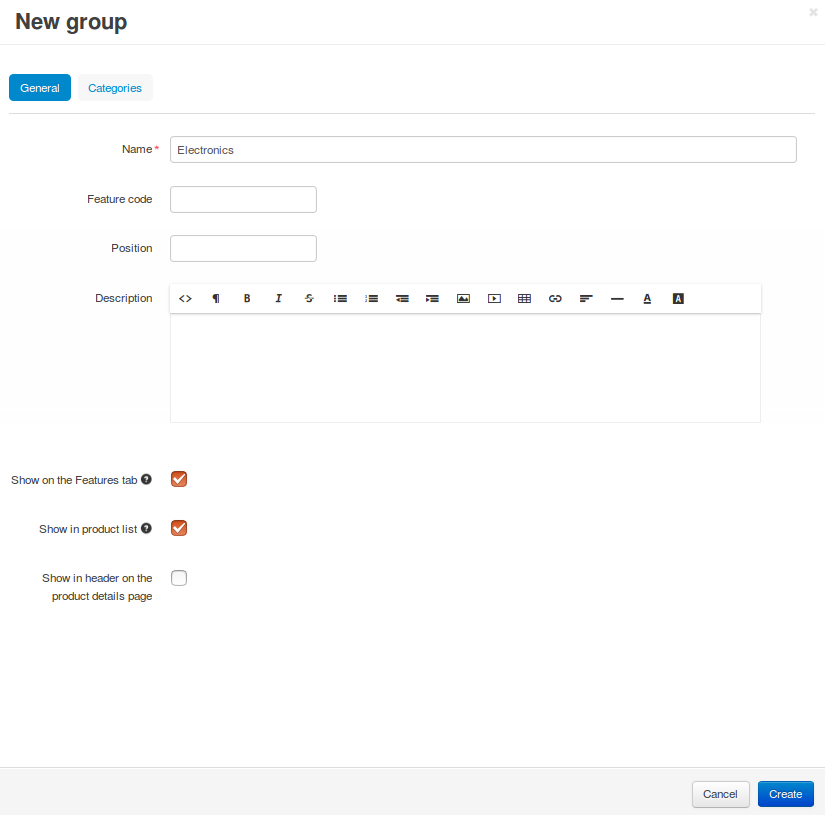Open help for Show in product list
Screen dimensions: 825x815
point(146,528)
